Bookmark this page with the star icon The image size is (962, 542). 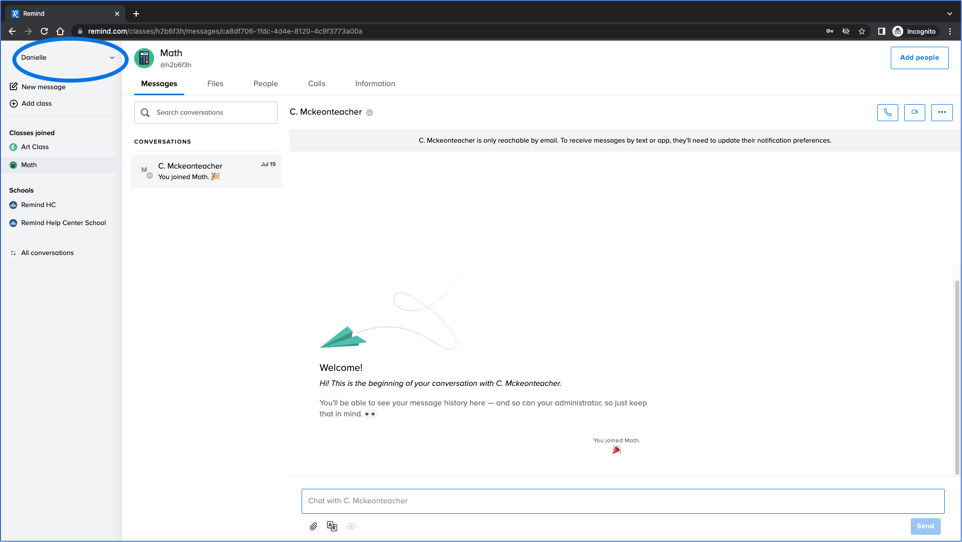[861, 31]
